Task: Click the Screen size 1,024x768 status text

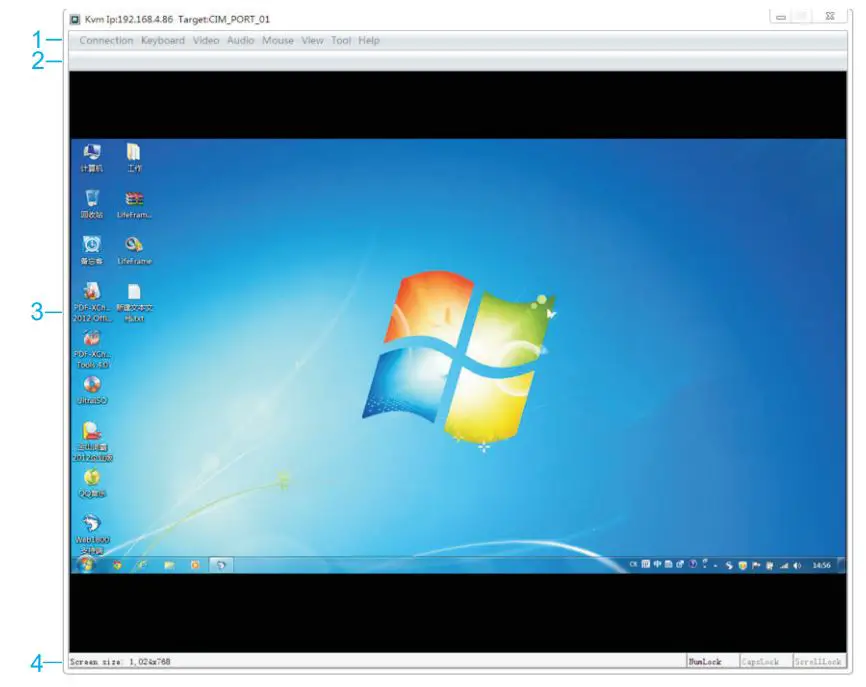Action: [x=120, y=662]
